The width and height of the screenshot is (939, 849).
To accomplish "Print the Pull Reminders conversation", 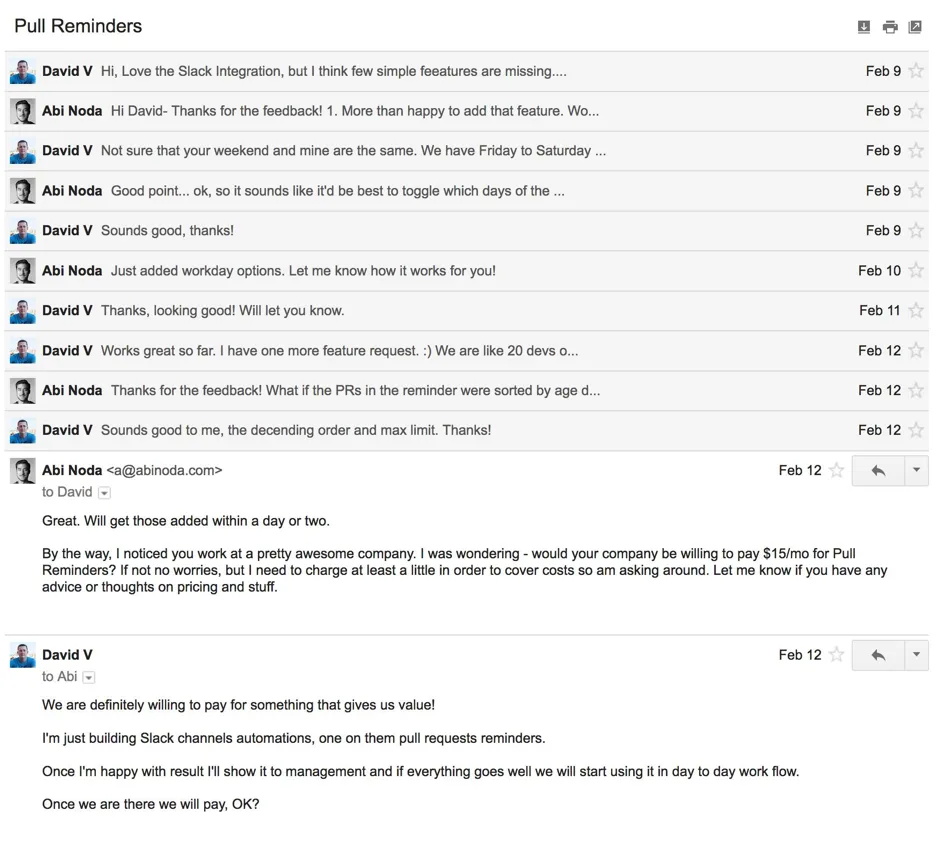I will (x=890, y=27).
